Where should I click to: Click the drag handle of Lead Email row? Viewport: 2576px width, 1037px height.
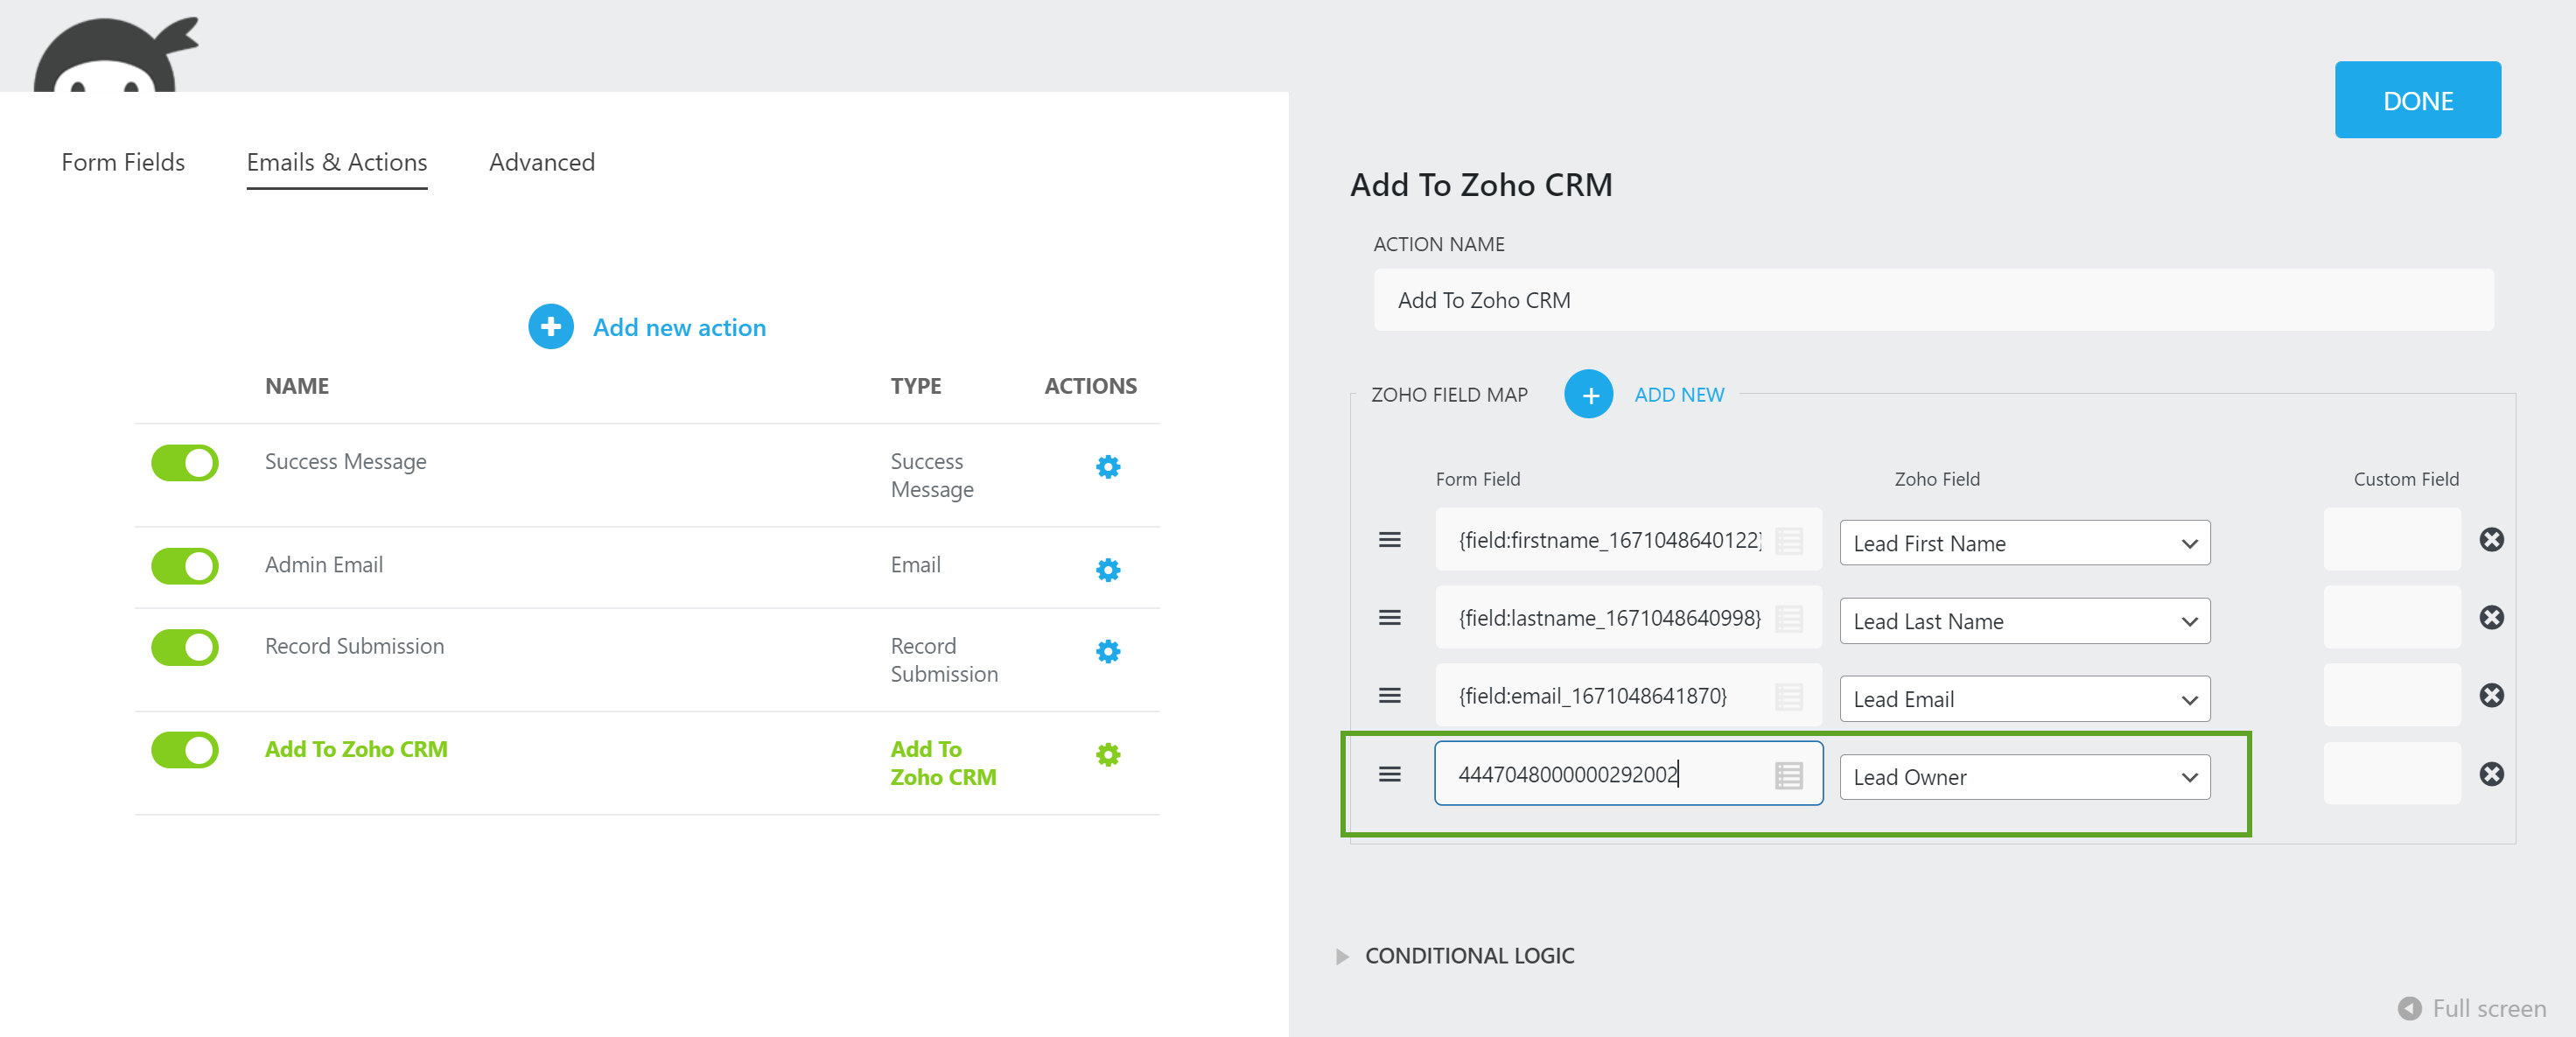(x=1389, y=696)
